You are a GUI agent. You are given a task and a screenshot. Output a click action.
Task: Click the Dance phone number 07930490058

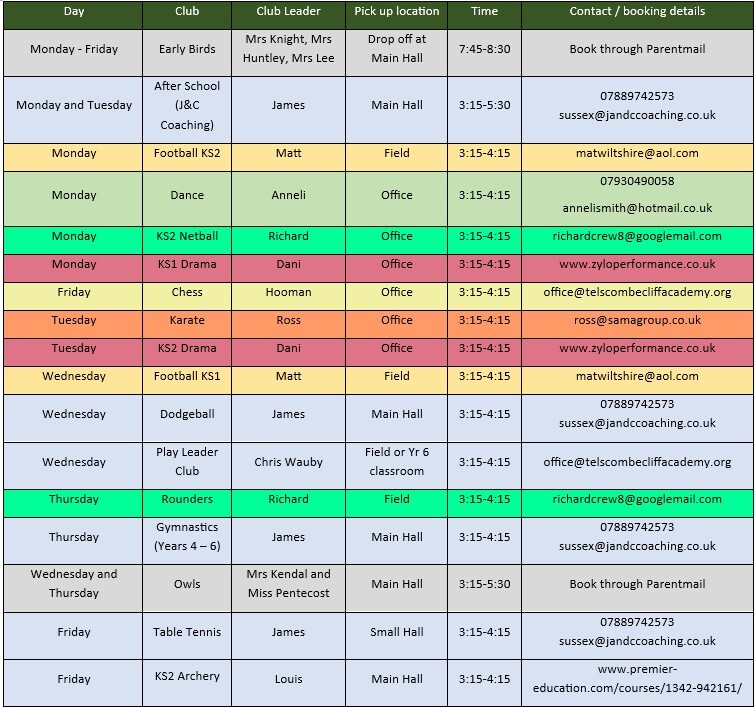coord(637,182)
